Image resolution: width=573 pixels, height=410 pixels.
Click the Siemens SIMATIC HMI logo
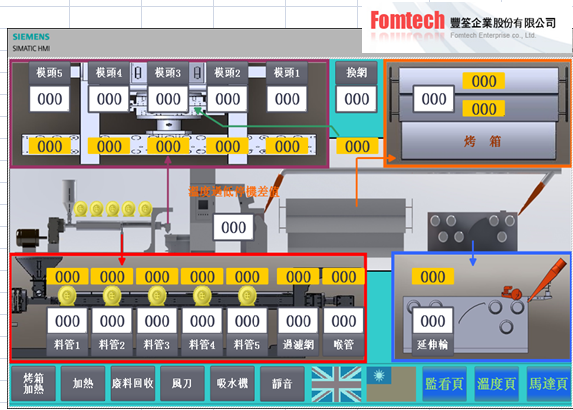tap(31, 42)
